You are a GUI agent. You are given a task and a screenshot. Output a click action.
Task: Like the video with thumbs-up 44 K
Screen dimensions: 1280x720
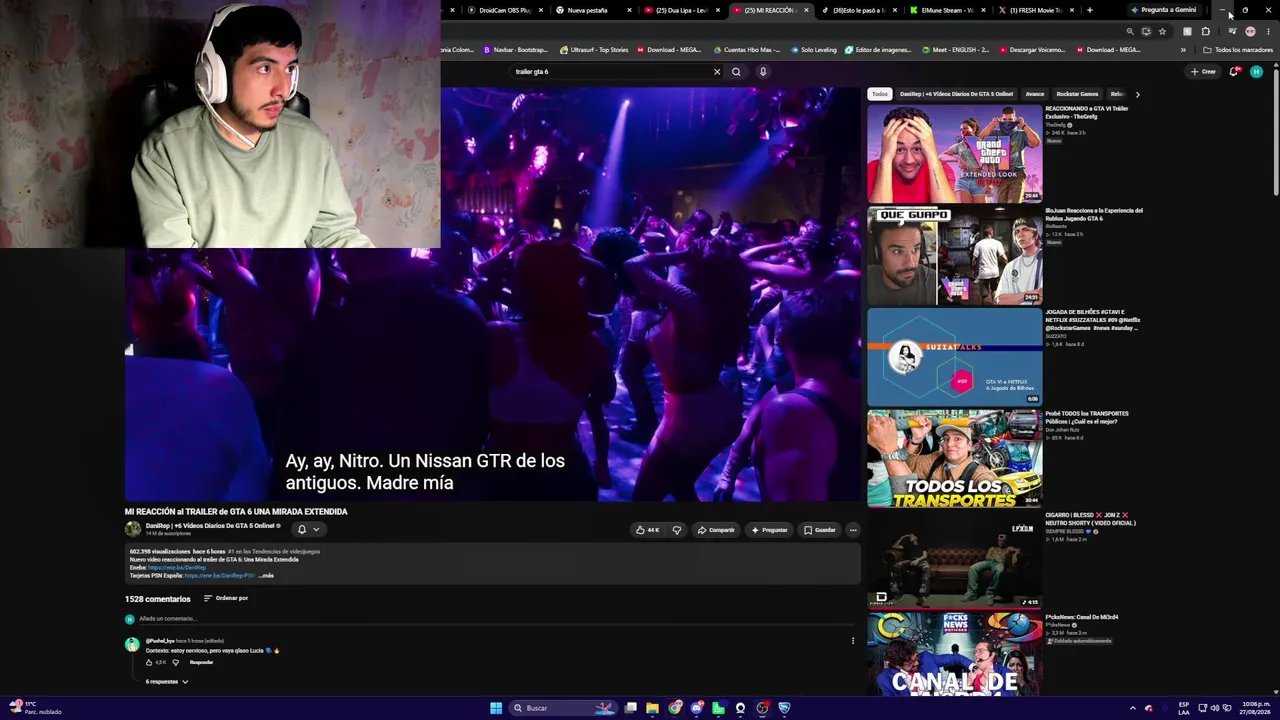pos(648,530)
